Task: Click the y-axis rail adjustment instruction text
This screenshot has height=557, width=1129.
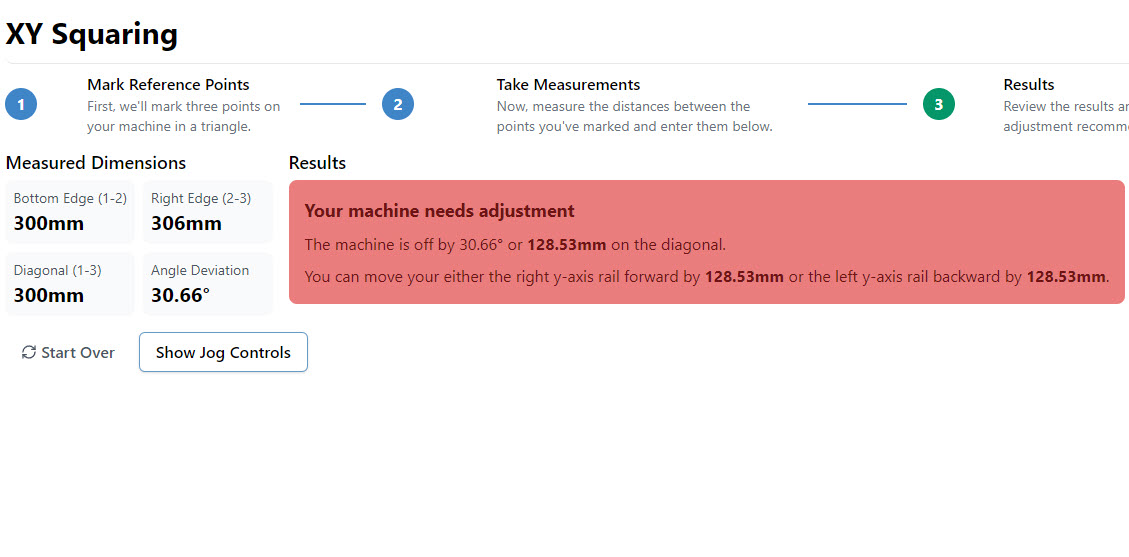Action: (x=706, y=277)
